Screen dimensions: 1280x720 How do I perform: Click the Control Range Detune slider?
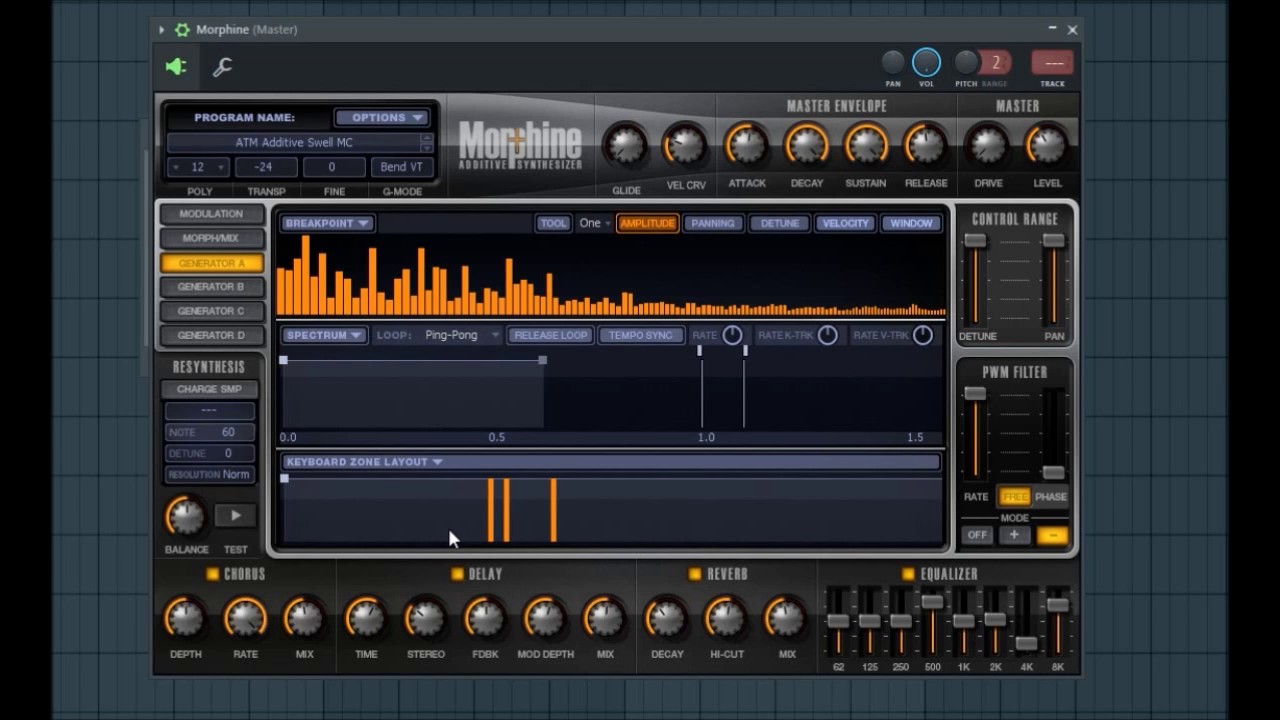pyautogui.click(x=975, y=241)
